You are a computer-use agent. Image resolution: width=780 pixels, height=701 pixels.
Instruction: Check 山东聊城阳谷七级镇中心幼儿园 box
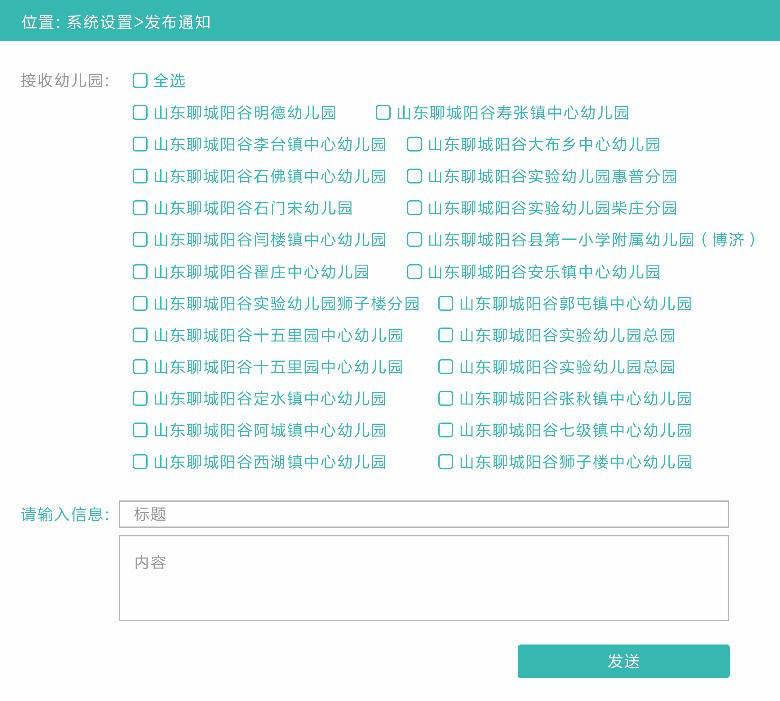[445, 430]
